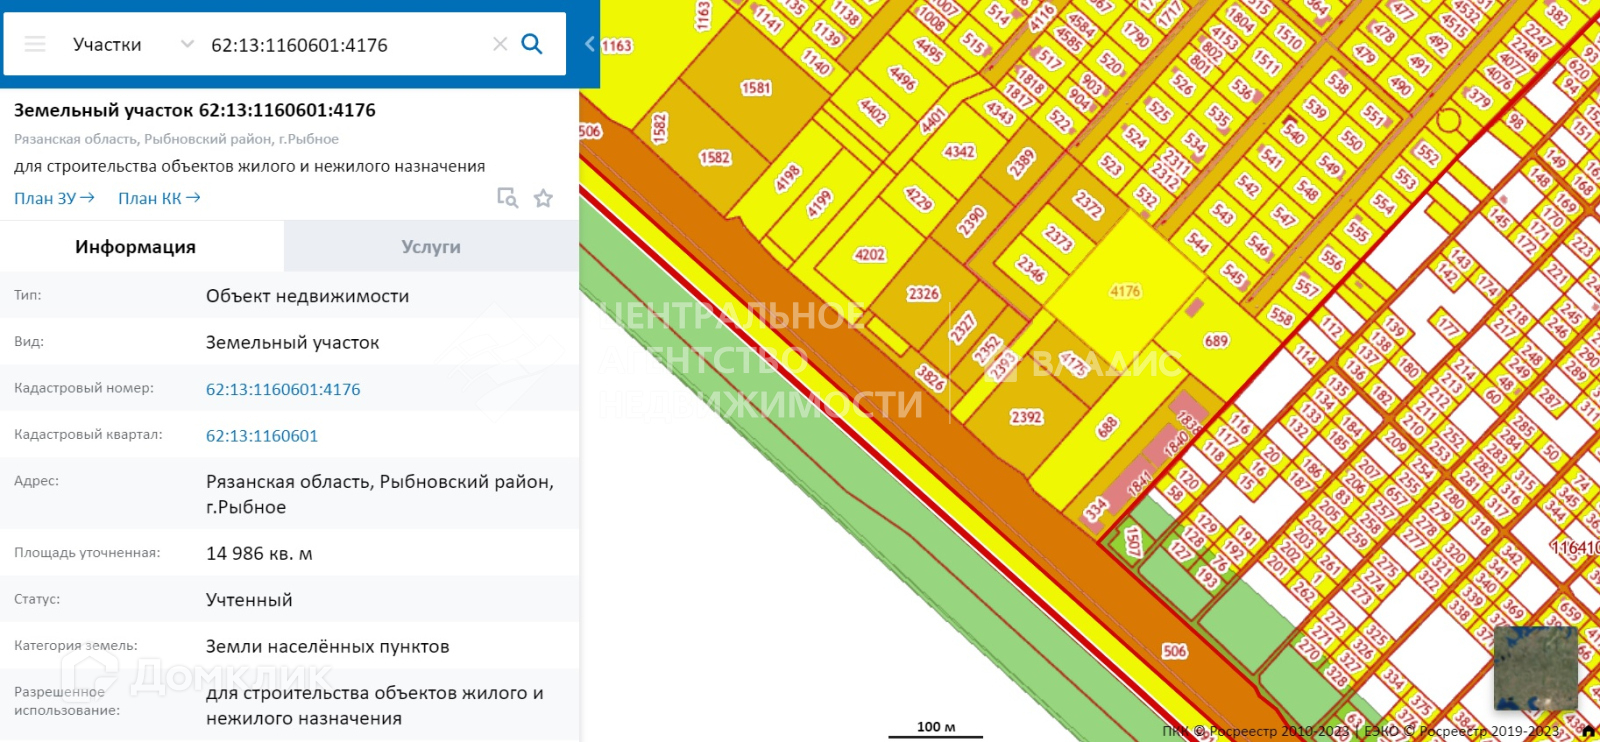Select parcel 689 on the map
Viewport: 1600px width, 742px height.
[1216, 341]
